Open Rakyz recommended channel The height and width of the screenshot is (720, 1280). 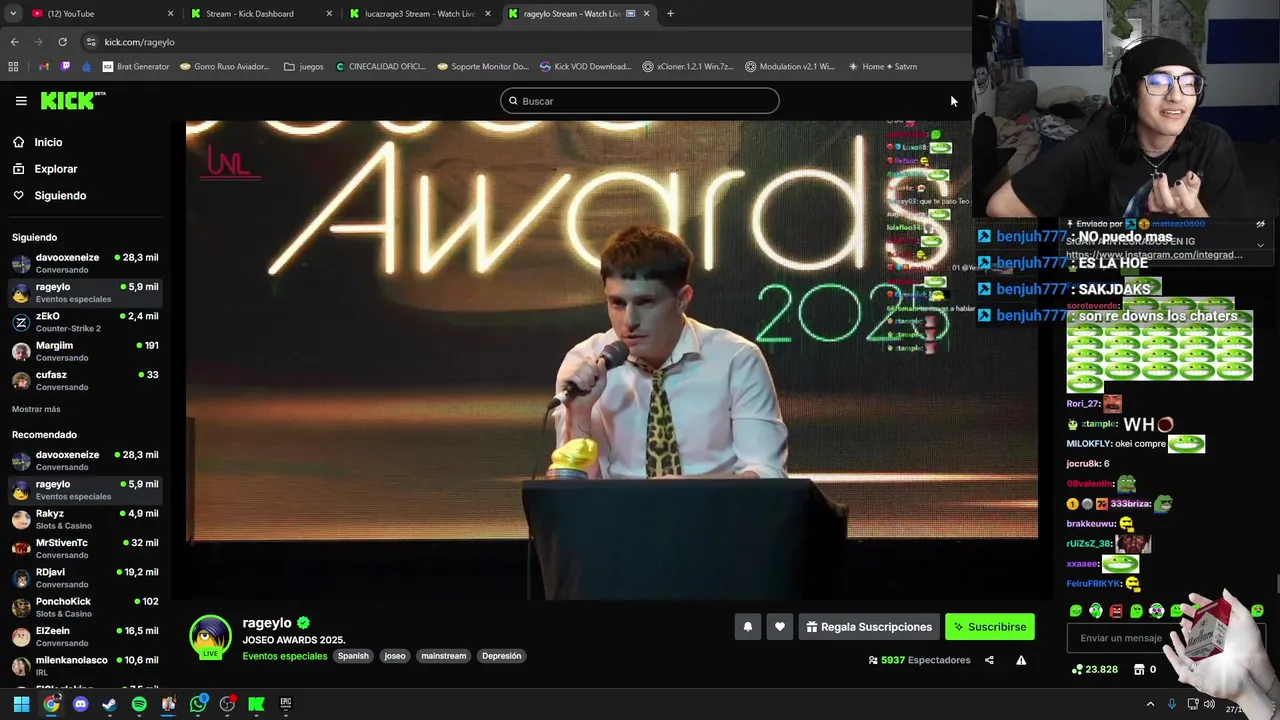coord(84,519)
